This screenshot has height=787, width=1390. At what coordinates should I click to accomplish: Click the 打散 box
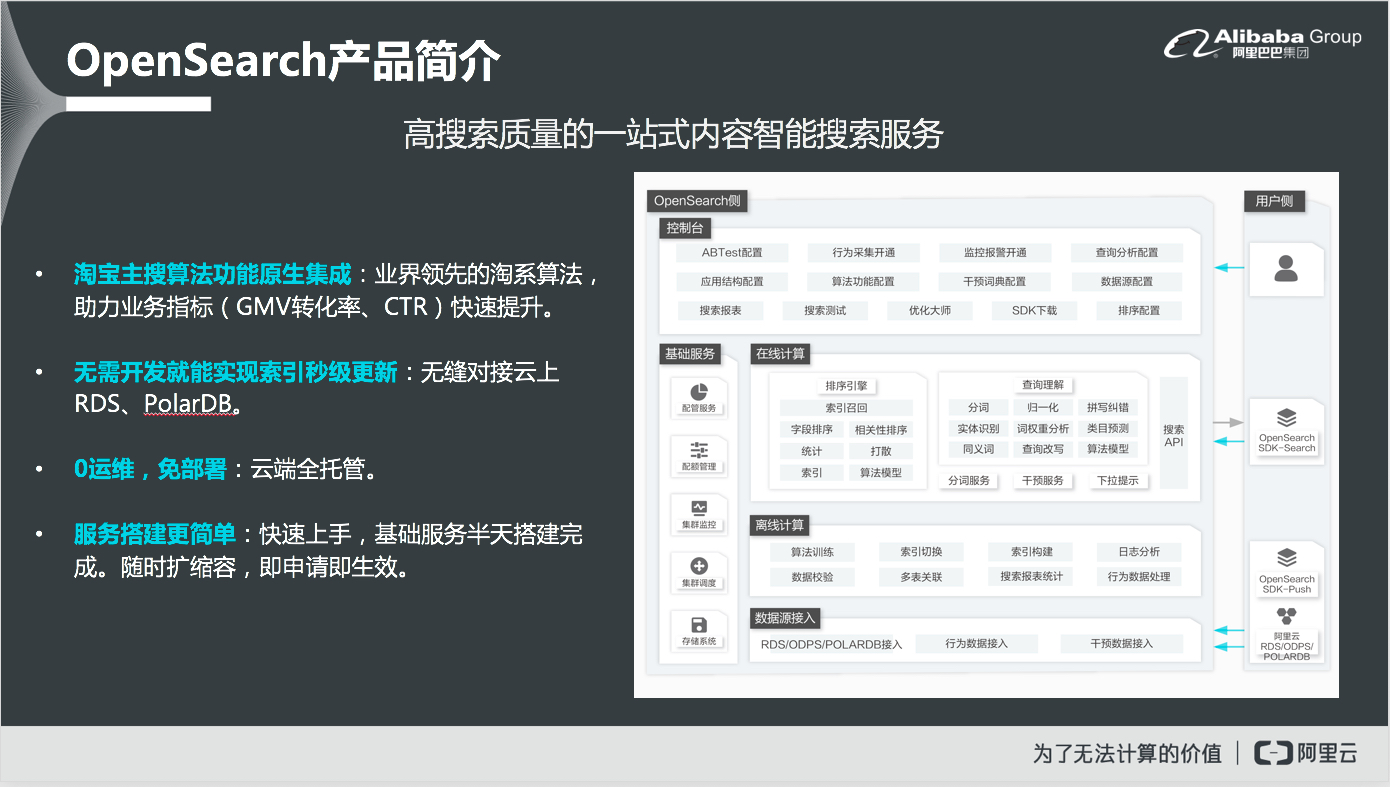click(881, 451)
